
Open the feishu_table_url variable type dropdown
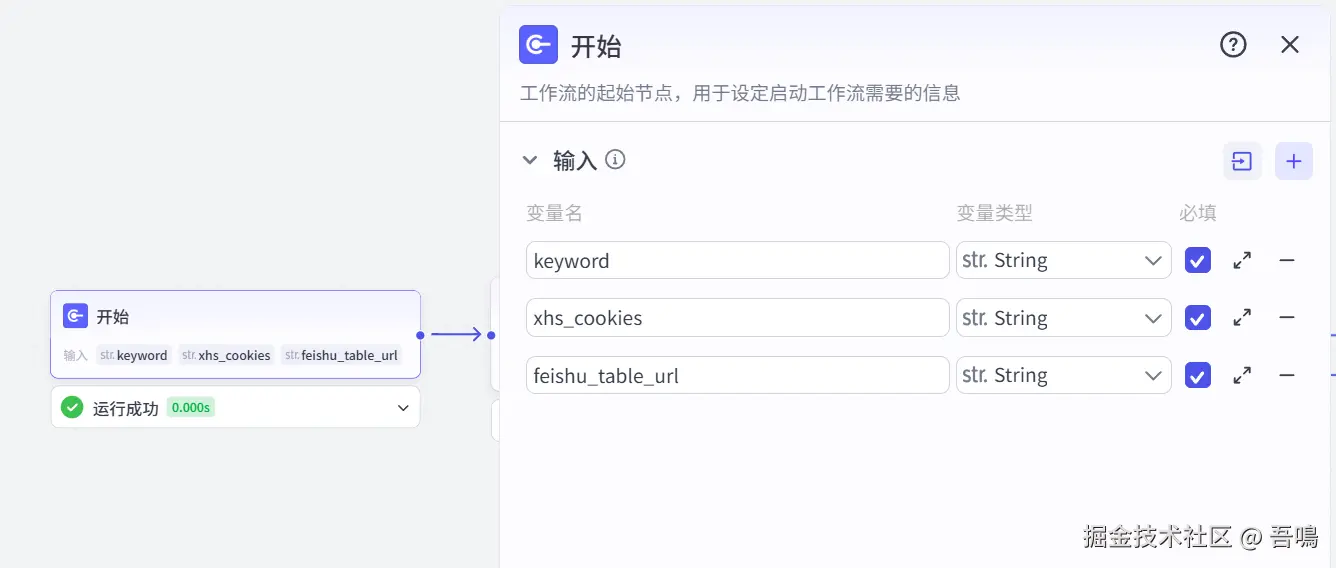coord(1064,376)
